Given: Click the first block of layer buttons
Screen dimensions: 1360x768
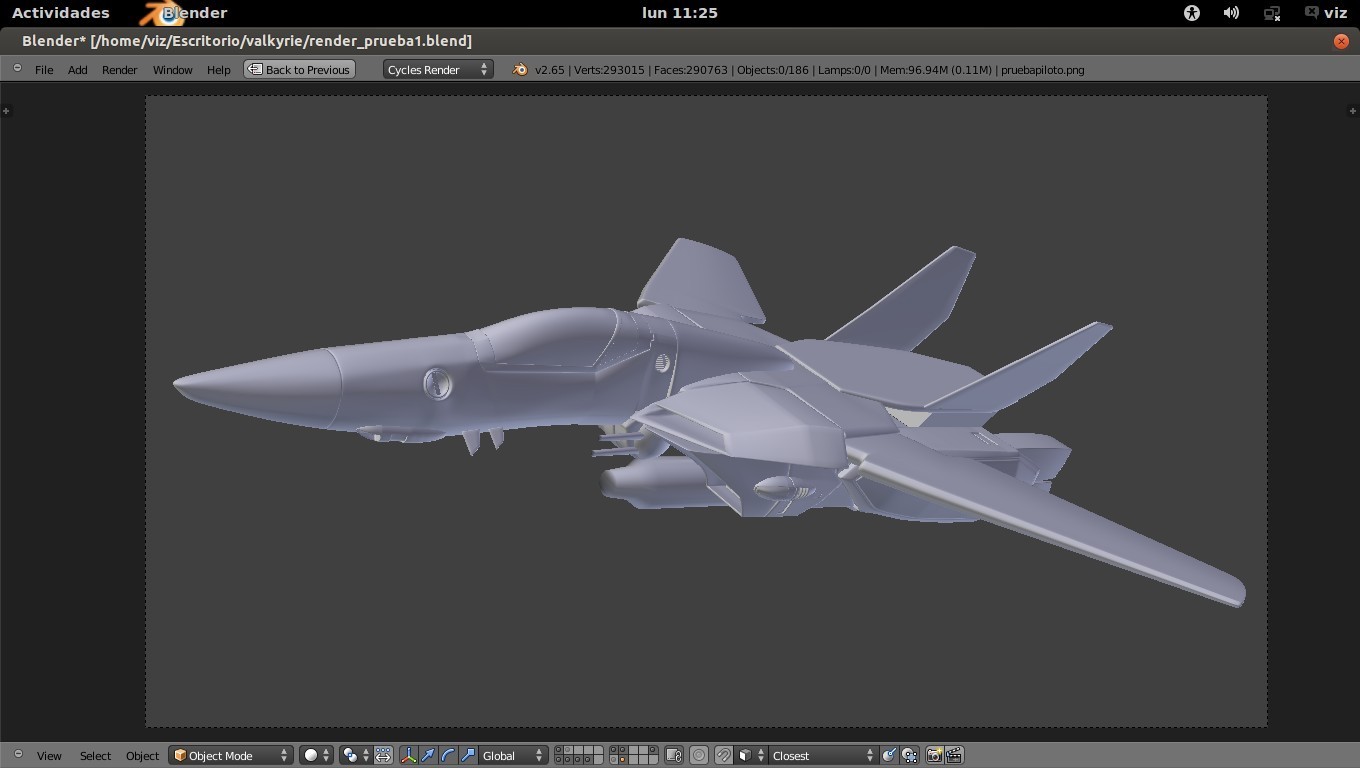Looking at the screenshot, I should (579, 756).
